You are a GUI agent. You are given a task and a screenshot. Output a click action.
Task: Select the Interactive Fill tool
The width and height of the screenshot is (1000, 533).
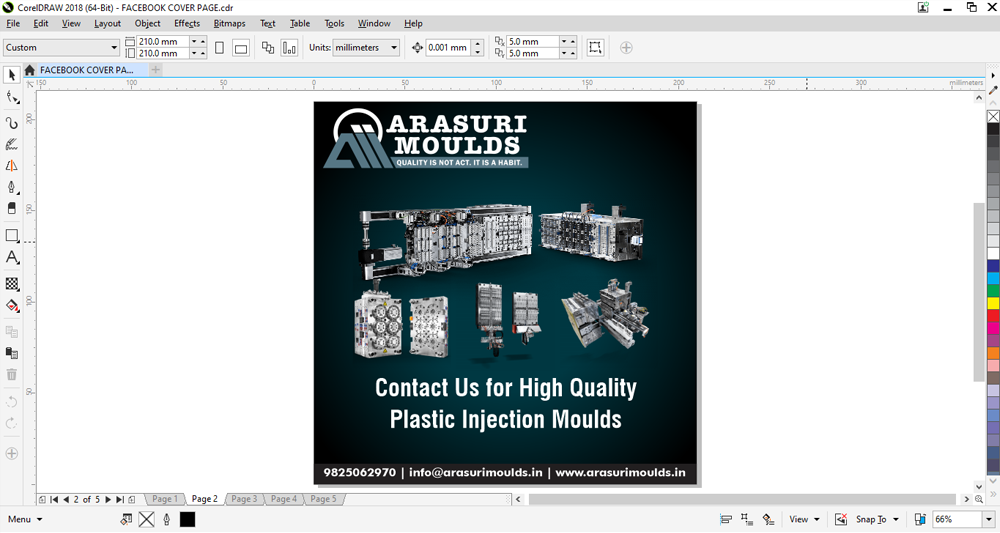[11, 305]
